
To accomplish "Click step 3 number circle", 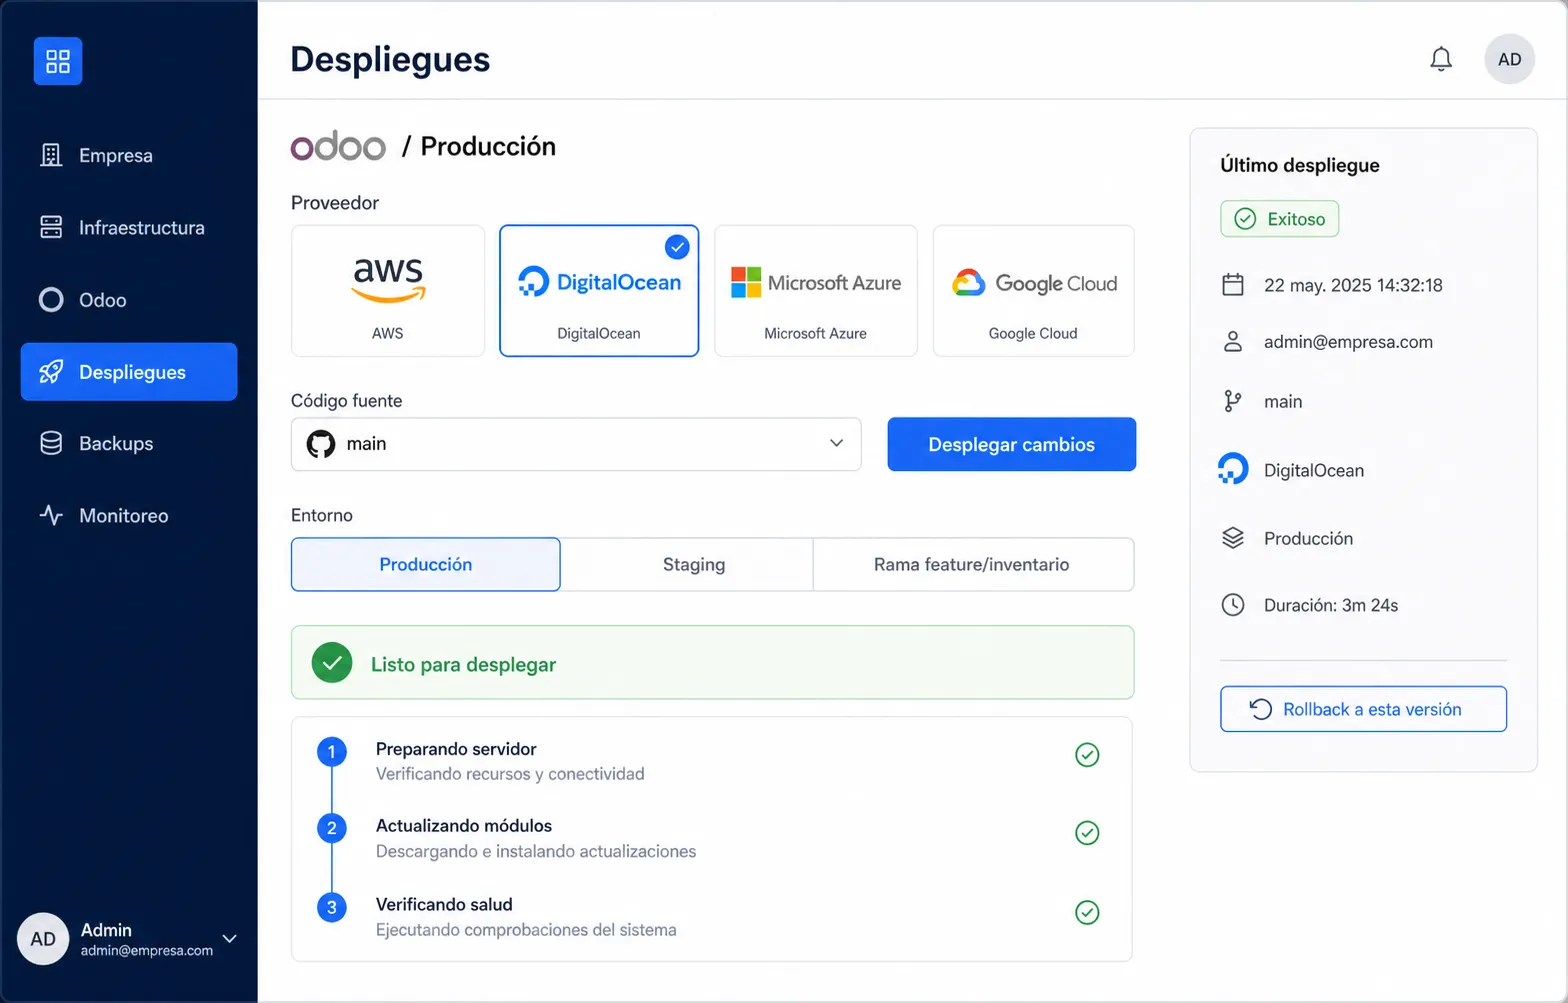I will 332,907.
